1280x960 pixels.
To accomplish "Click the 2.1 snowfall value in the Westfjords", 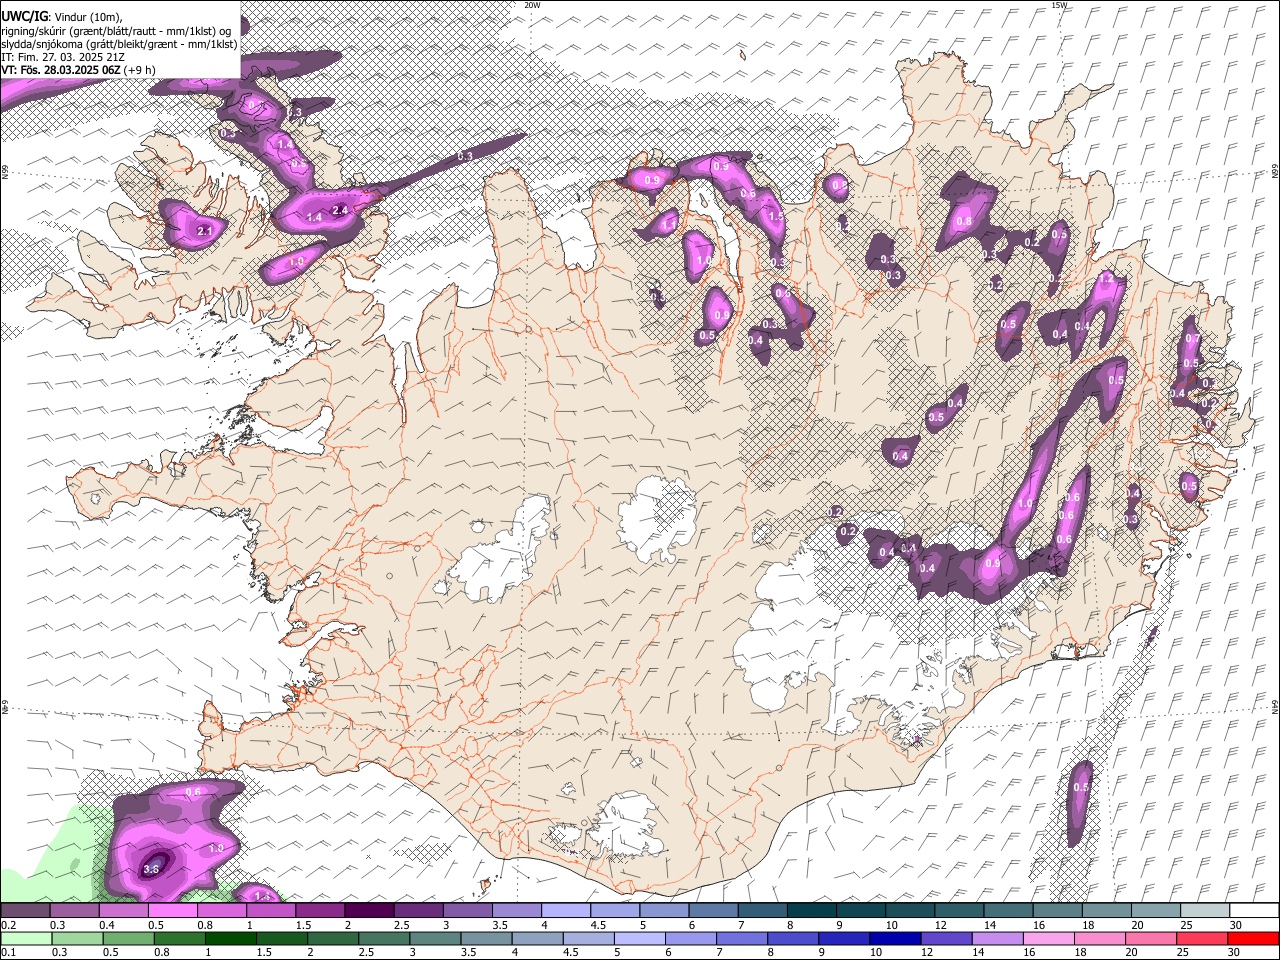I will (205, 231).
